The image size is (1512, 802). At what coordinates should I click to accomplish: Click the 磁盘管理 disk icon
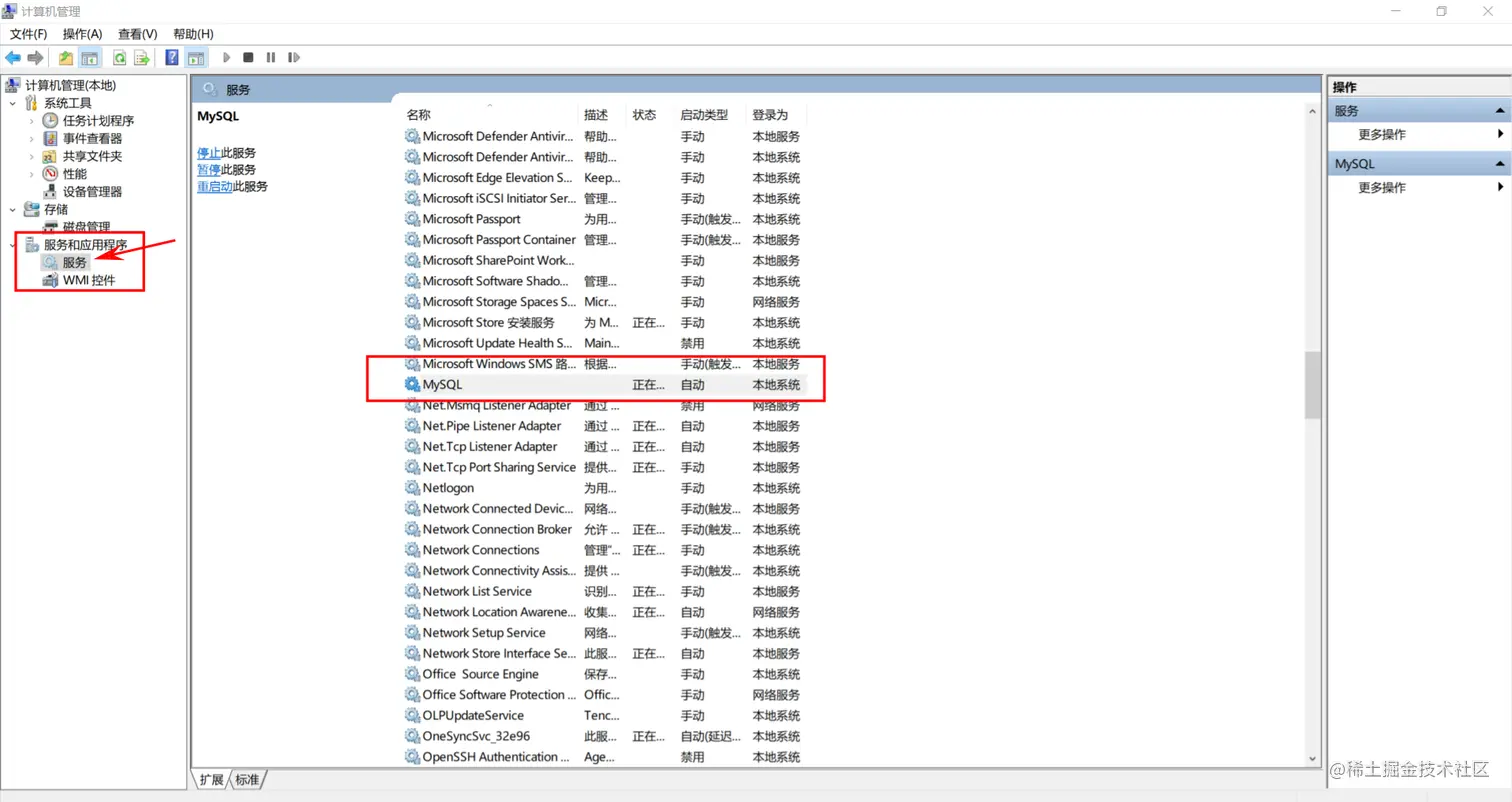coord(50,227)
